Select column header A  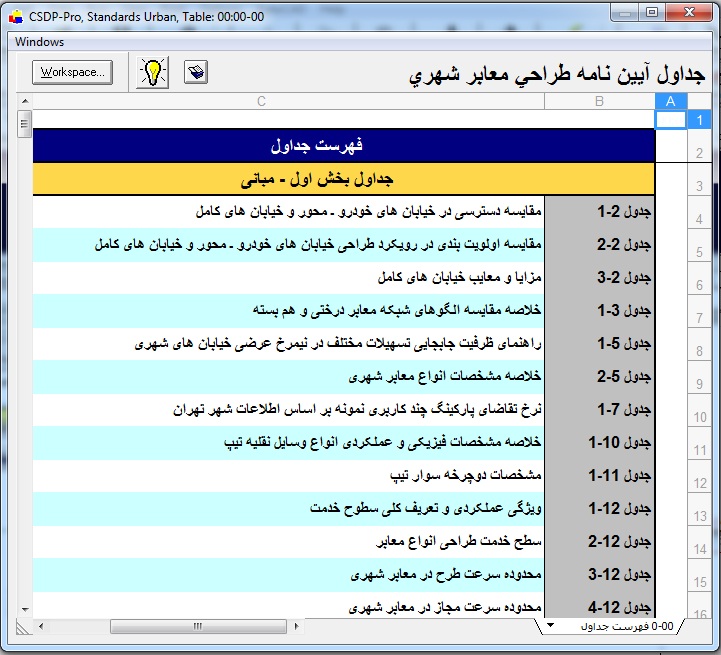tap(671, 101)
